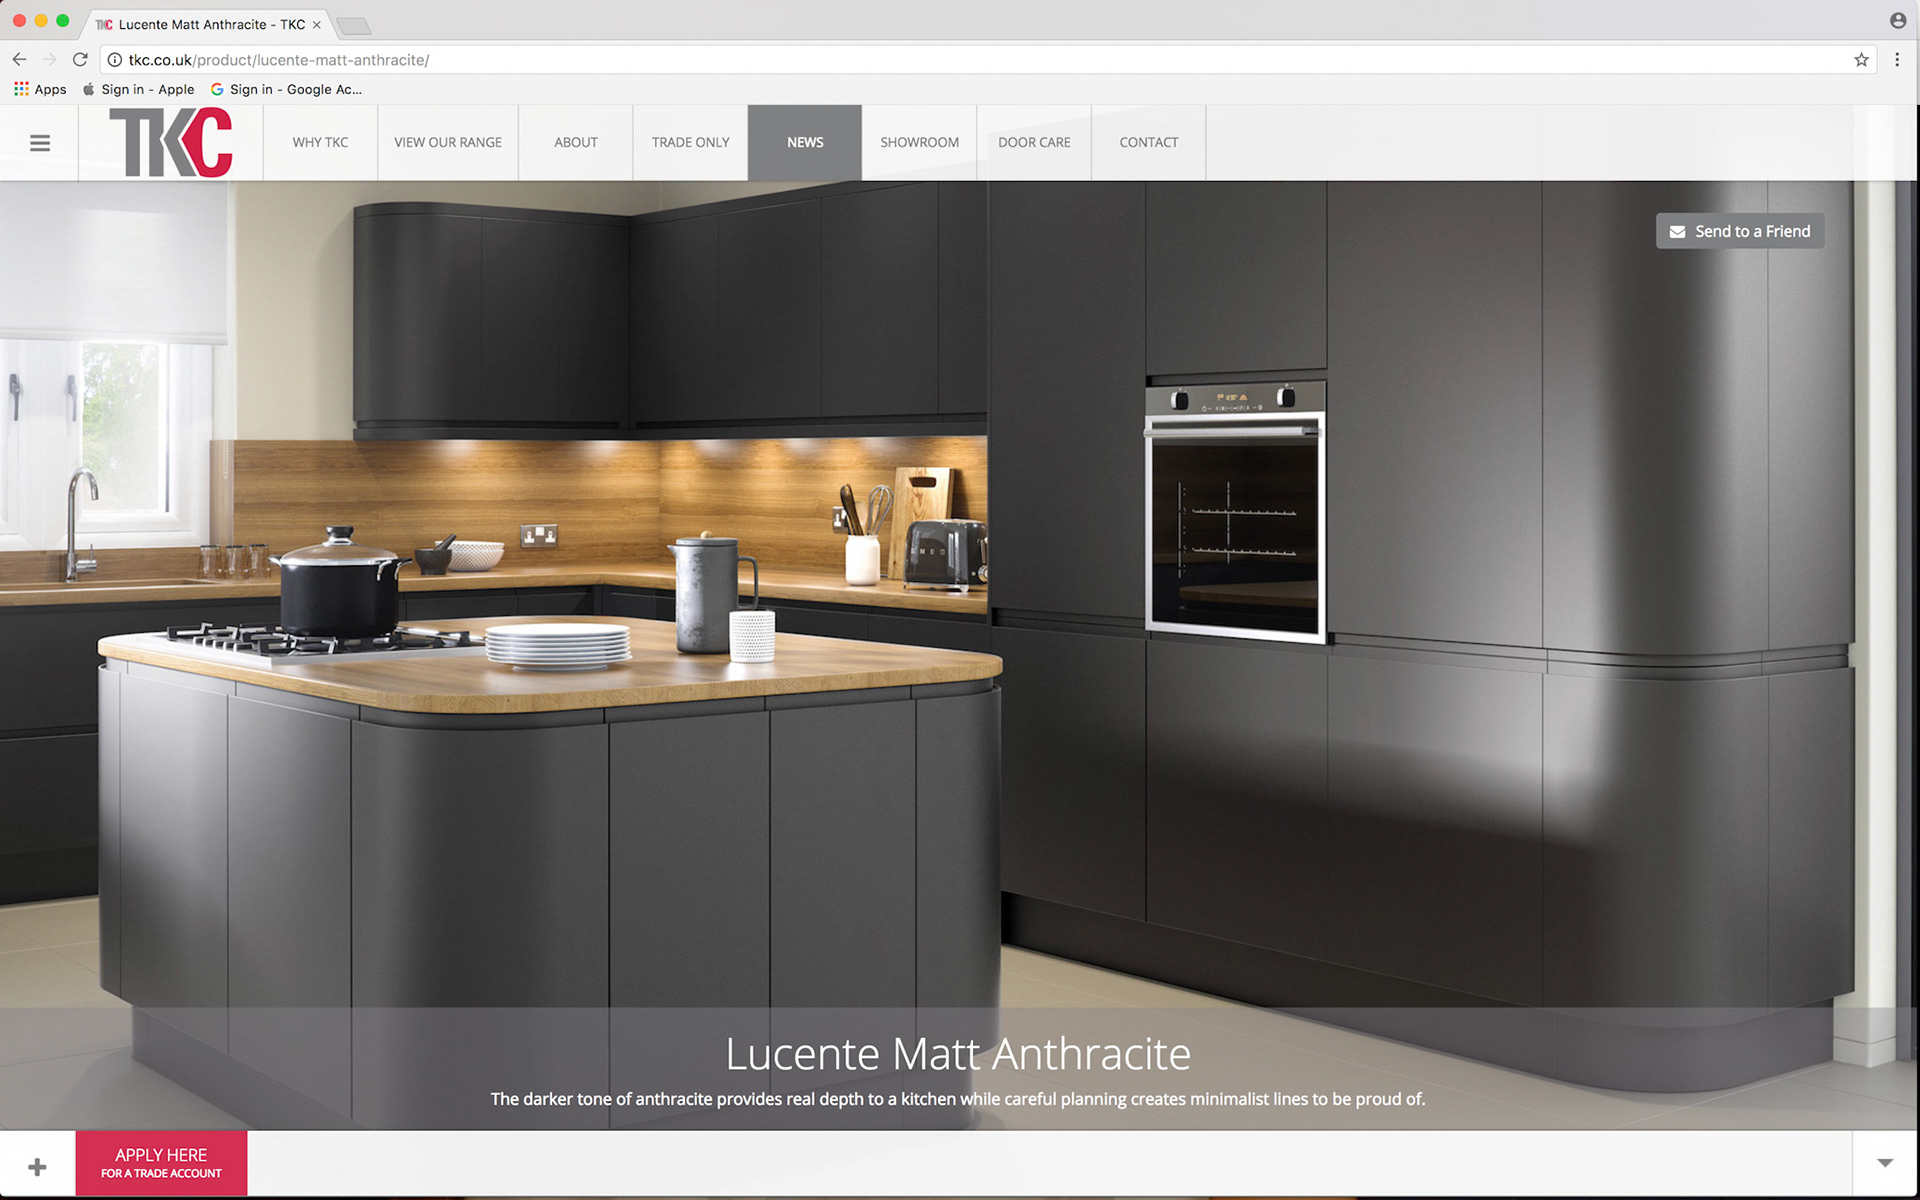This screenshot has height=1200, width=1920.
Task: View site info icon in address bar
Action: coord(115,60)
